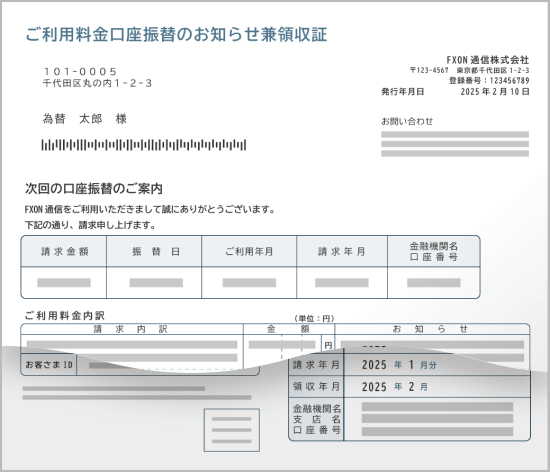
Task: Click 請求年月 header in upper summary table
Action: [342, 251]
